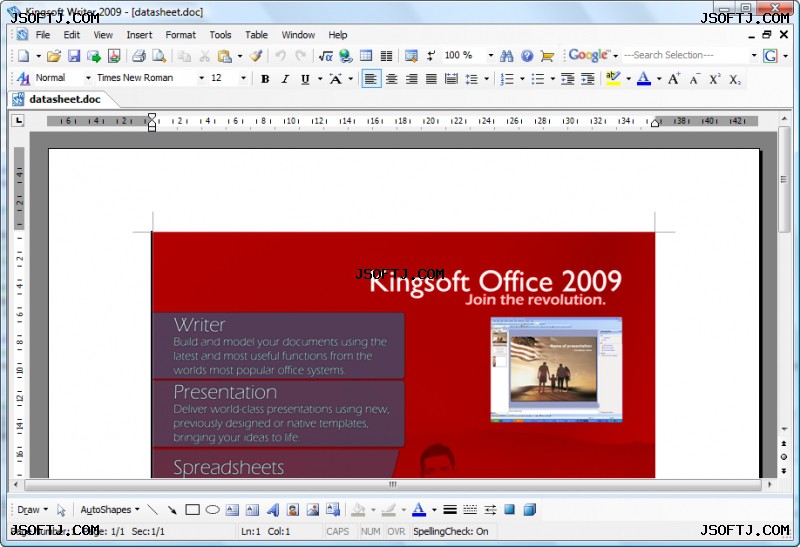This screenshot has height=547, width=800.
Task: Decrease font size with A- icon
Action: click(x=694, y=79)
